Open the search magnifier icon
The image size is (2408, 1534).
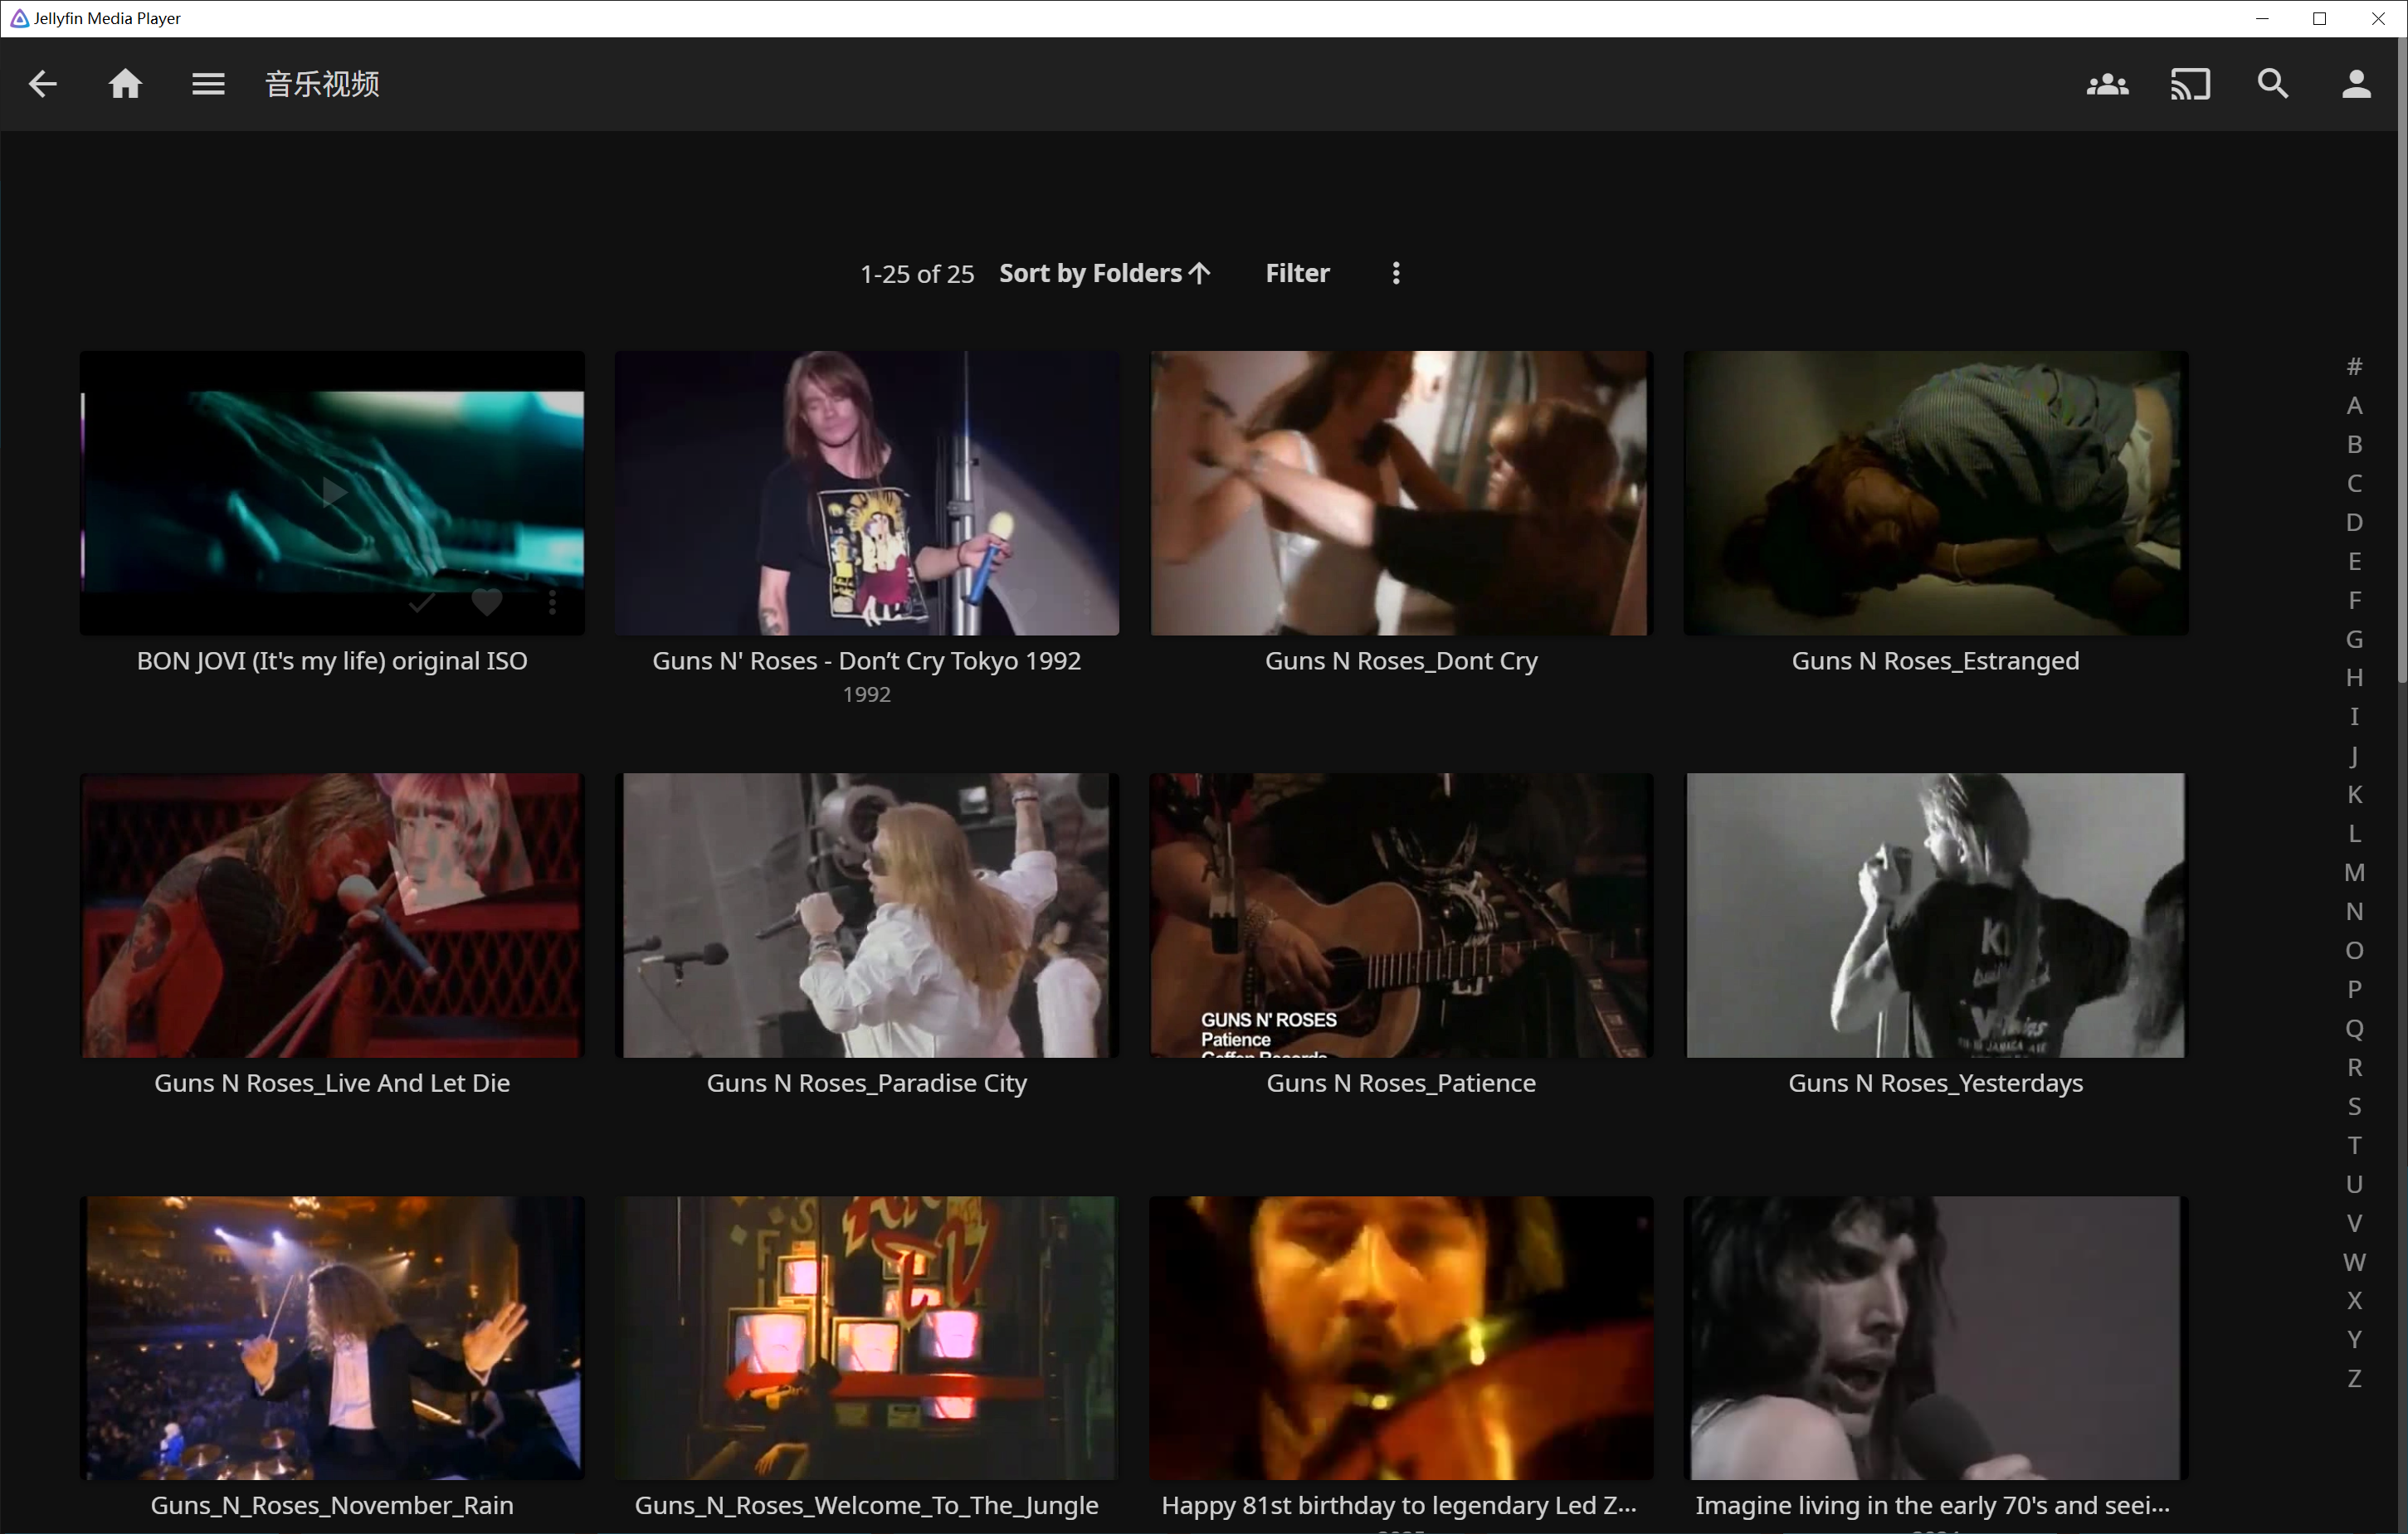click(2273, 84)
